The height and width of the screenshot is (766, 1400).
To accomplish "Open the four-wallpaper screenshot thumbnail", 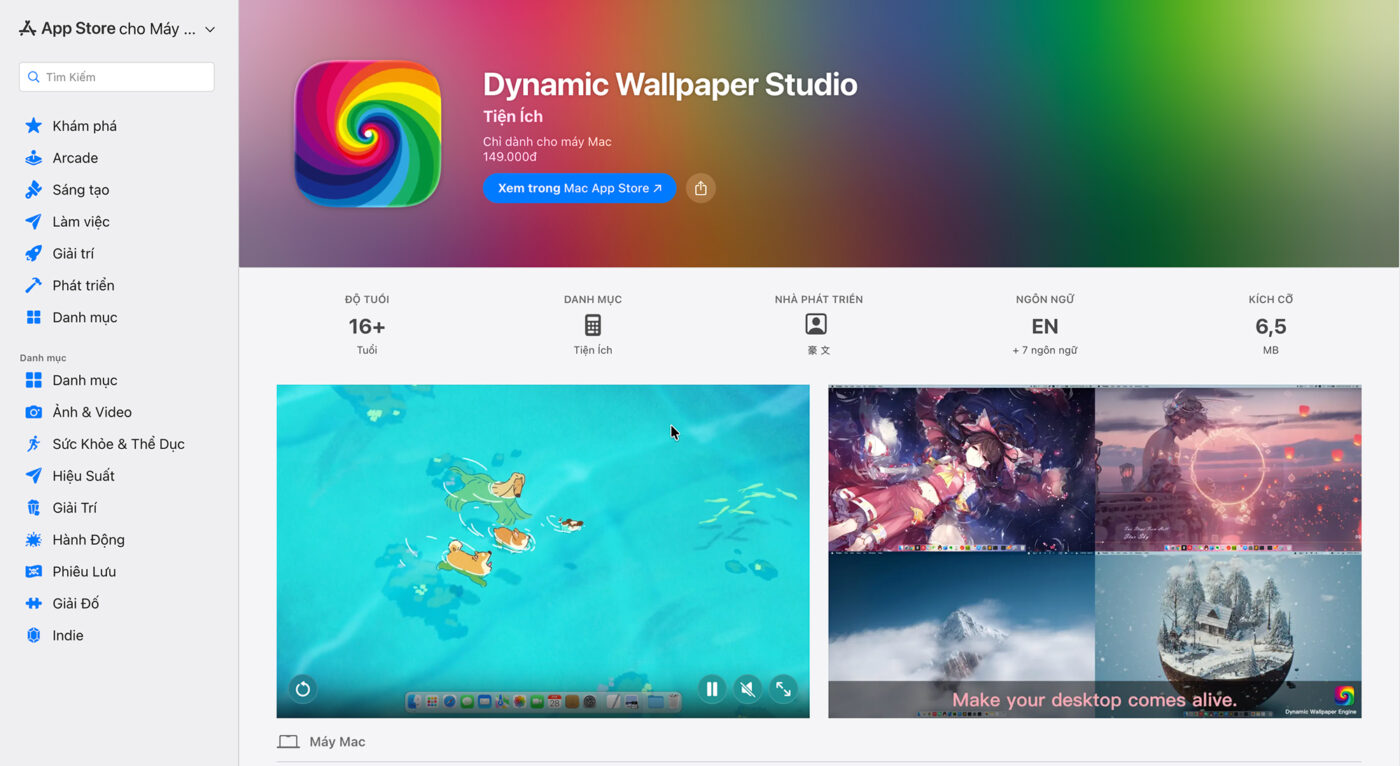I will point(1095,551).
